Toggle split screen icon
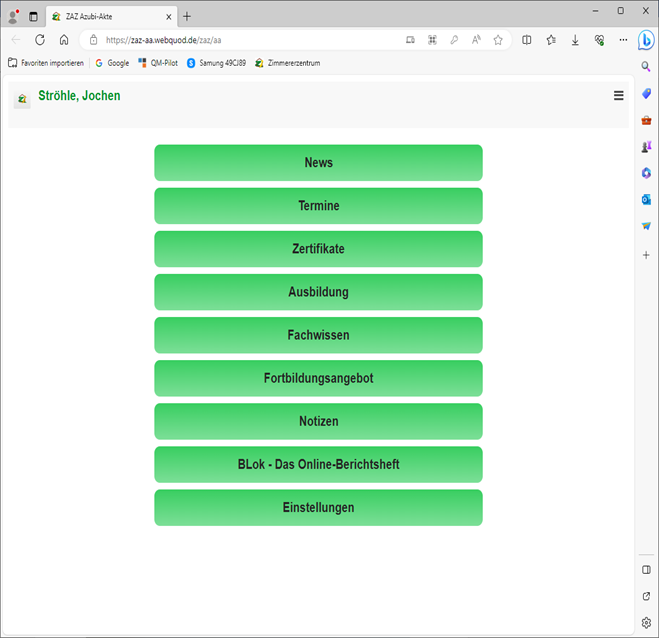The height and width of the screenshot is (638, 659). coord(527,40)
